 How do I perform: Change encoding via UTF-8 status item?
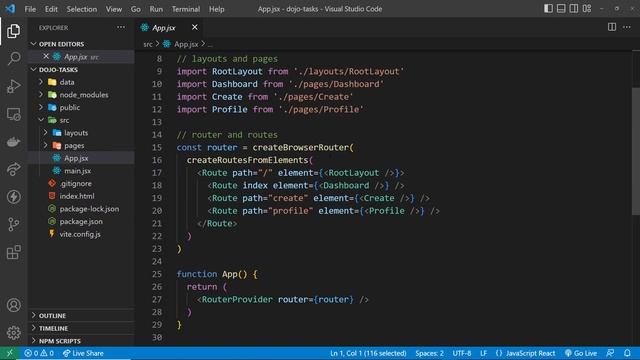coord(462,353)
